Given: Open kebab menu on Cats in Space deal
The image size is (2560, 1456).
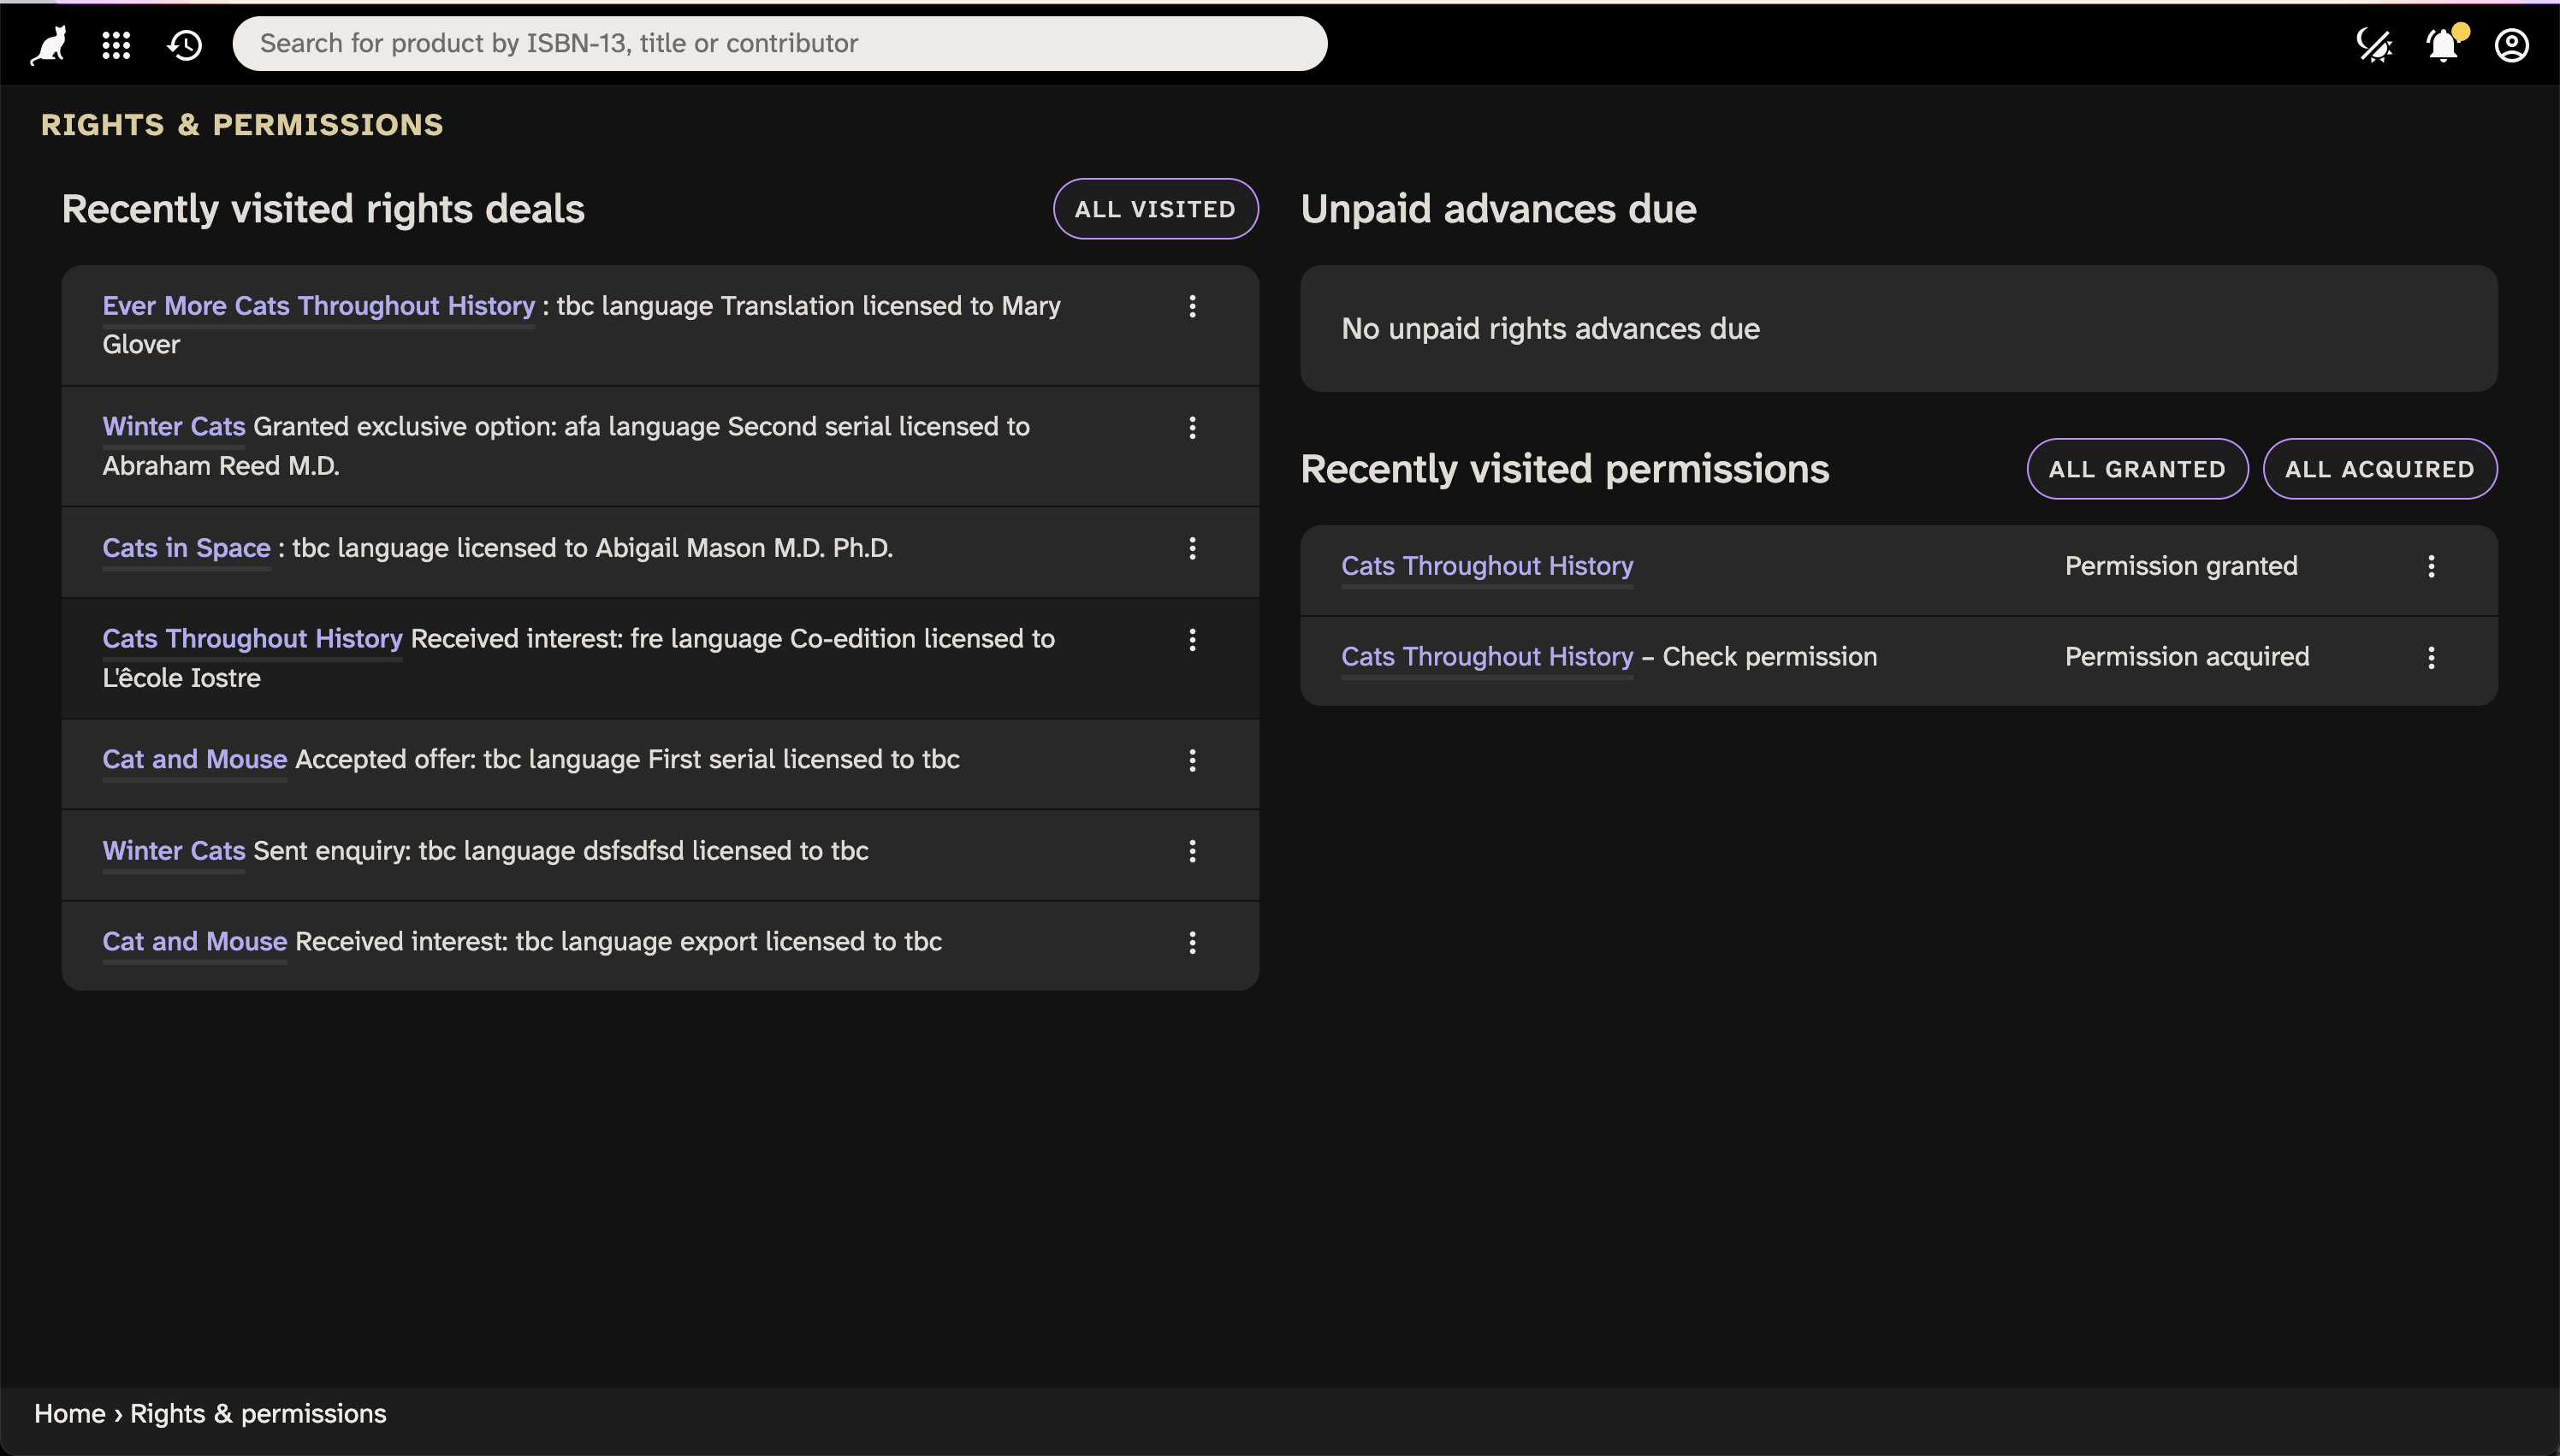Looking at the screenshot, I should (1193, 548).
